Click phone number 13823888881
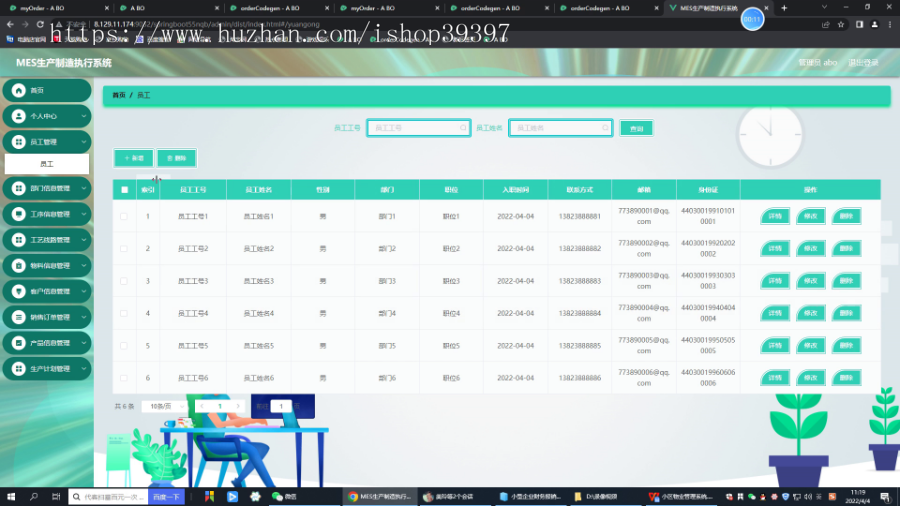Viewport: 900px width, 506px height. coord(580,216)
